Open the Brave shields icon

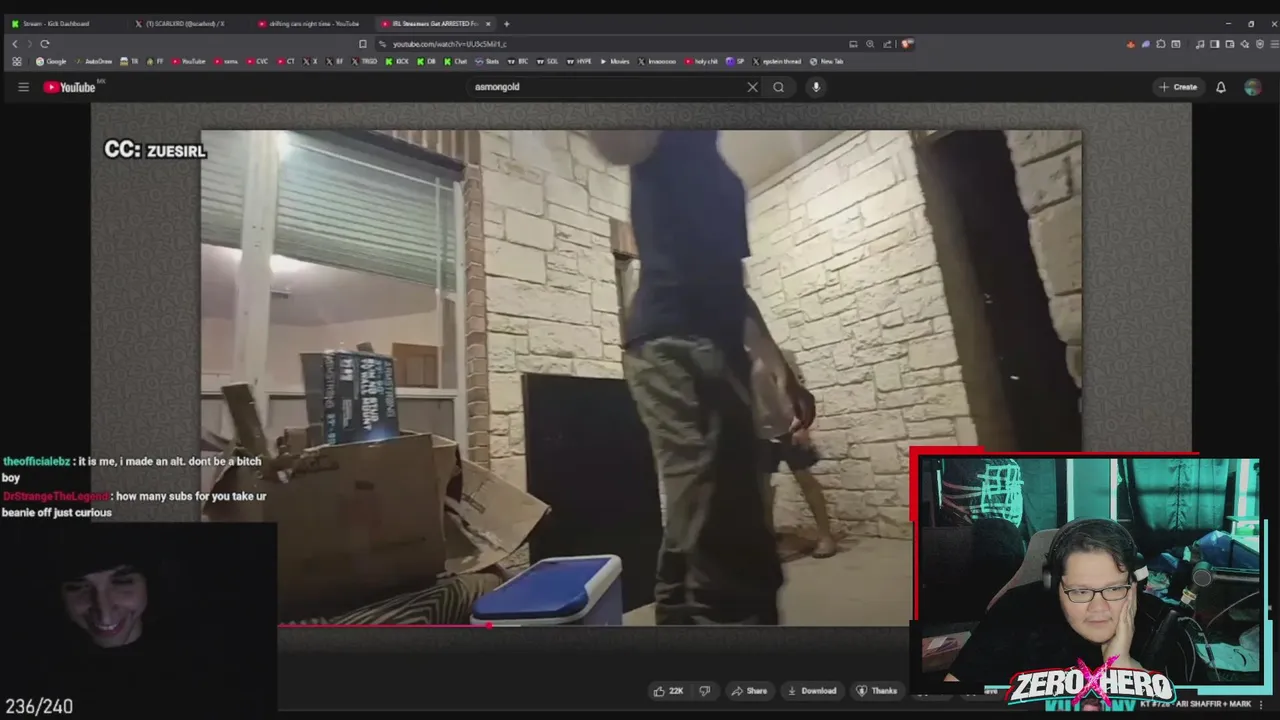point(907,44)
